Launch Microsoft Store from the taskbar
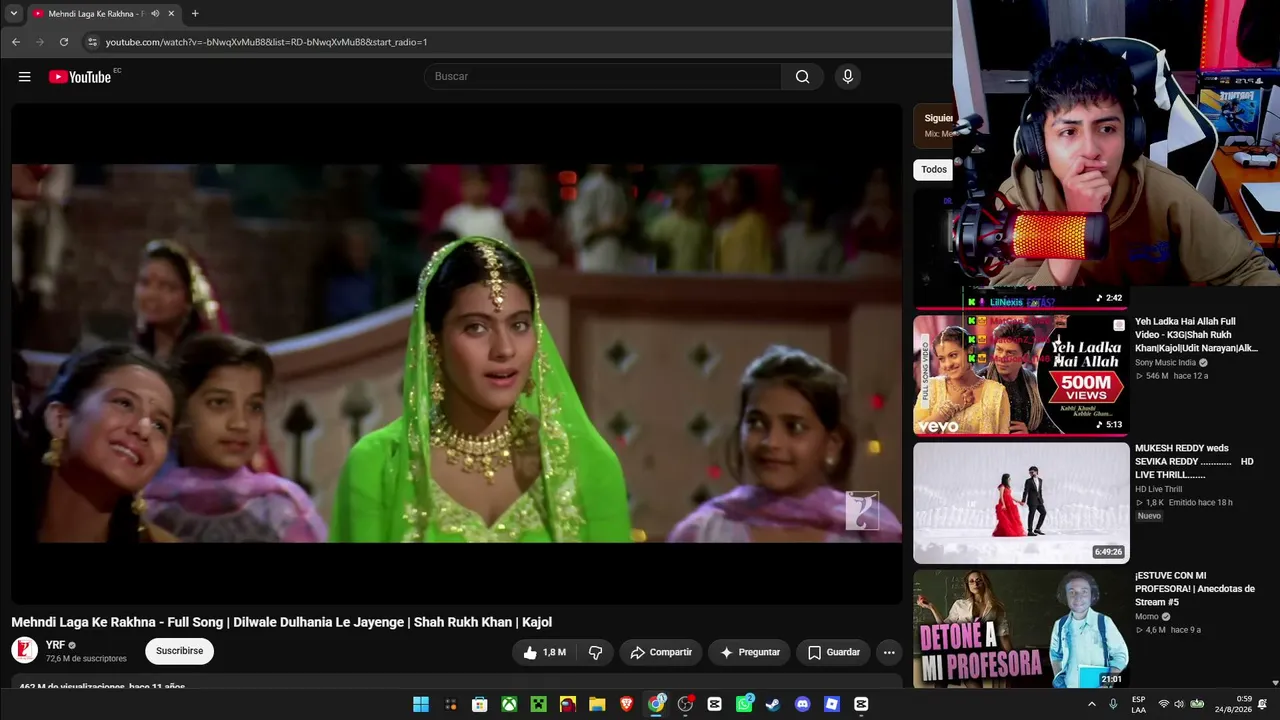The height and width of the screenshot is (720, 1280). point(480,705)
